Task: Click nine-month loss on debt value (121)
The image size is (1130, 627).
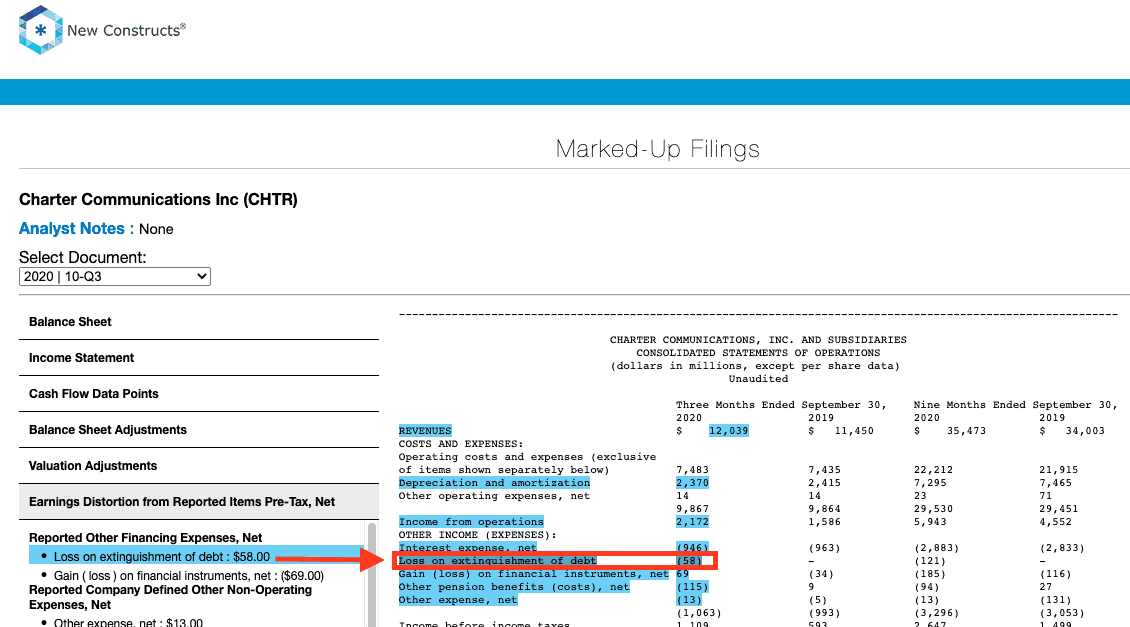Action: (x=930, y=561)
